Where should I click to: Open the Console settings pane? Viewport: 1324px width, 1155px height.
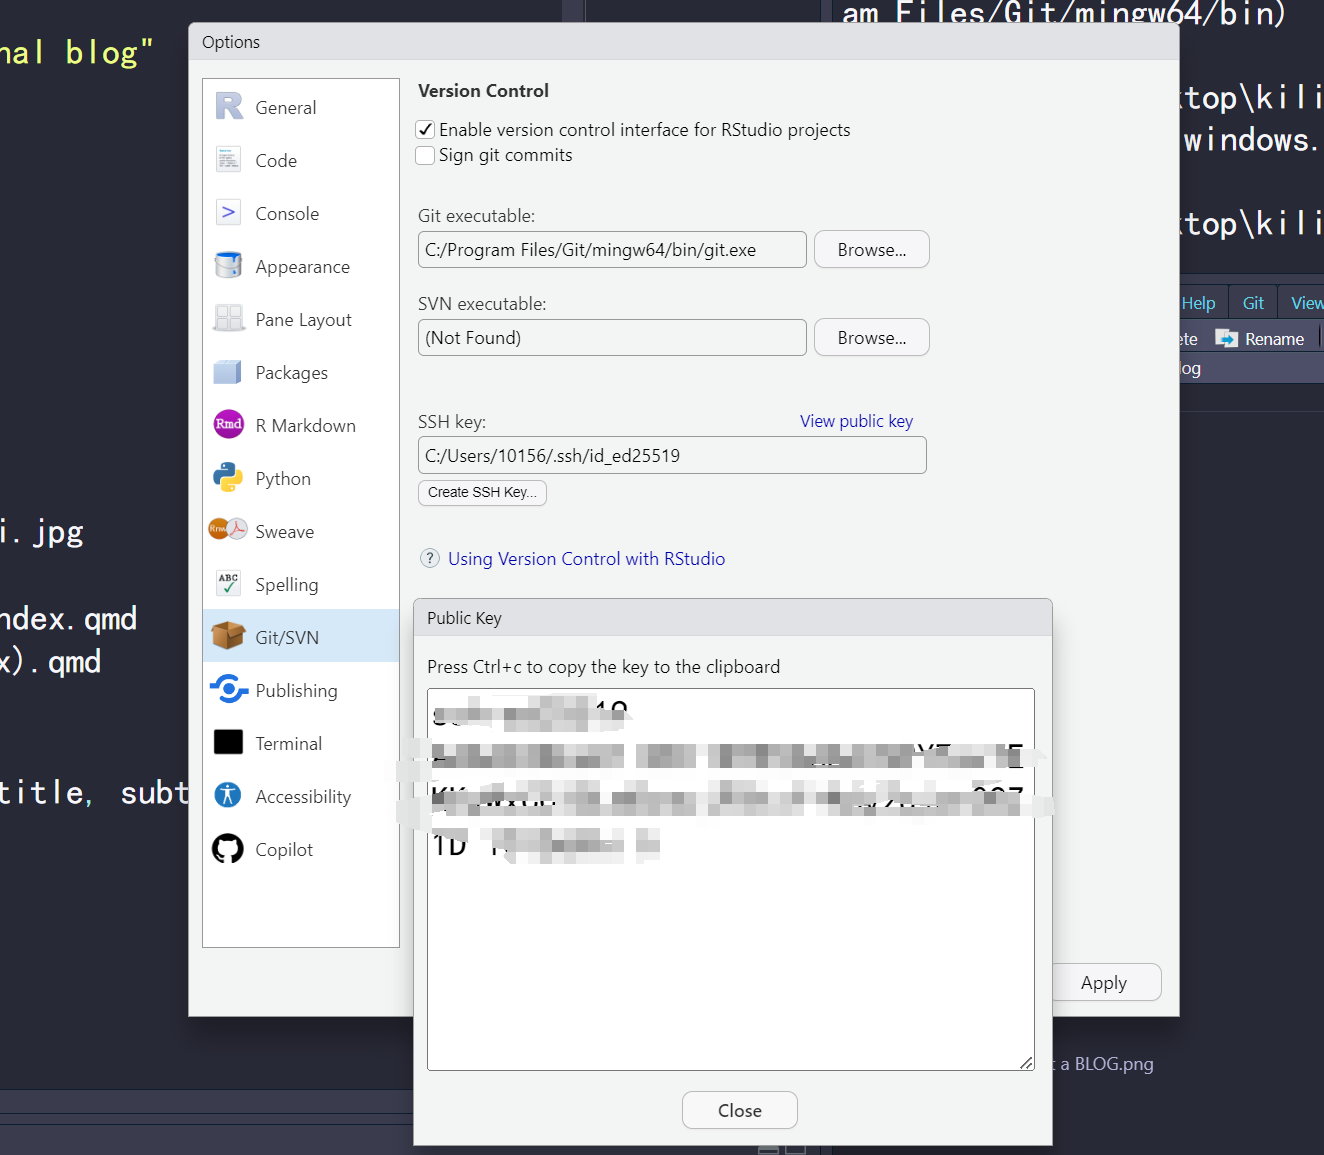(287, 213)
